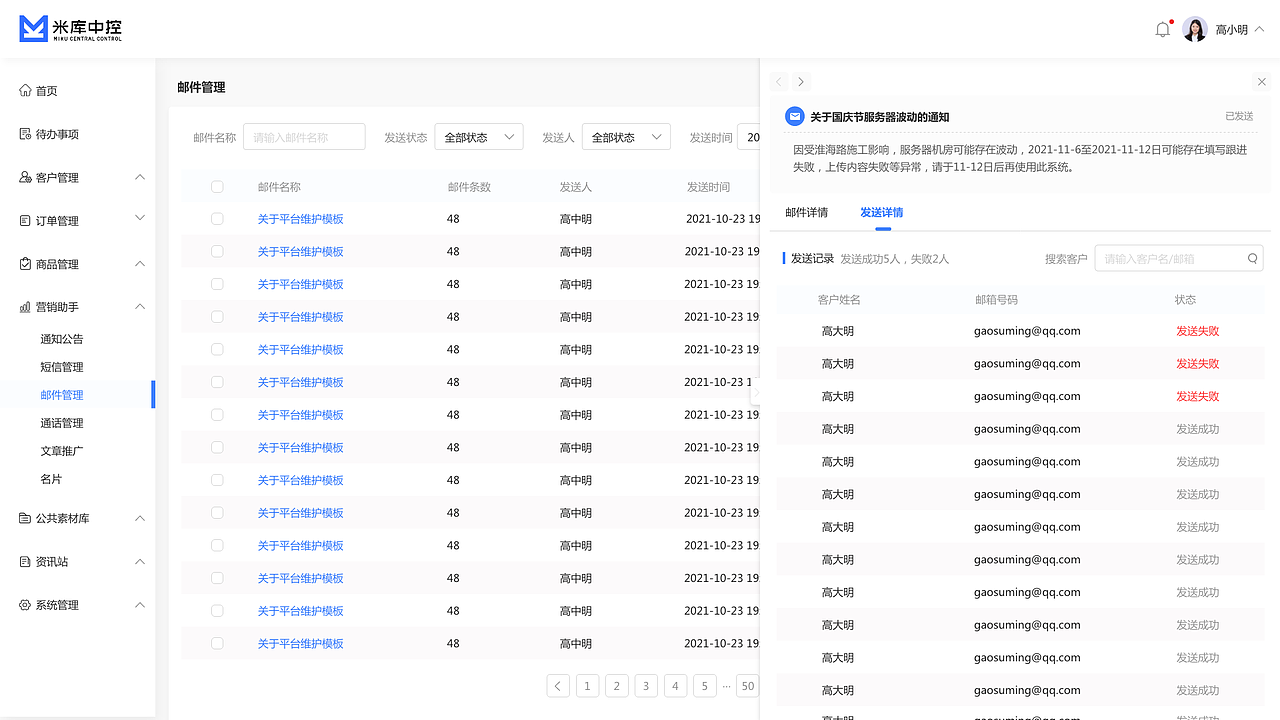This screenshot has width=1280, height=720.
Task: Check the fourth row's checkbox
Action: [217, 317]
